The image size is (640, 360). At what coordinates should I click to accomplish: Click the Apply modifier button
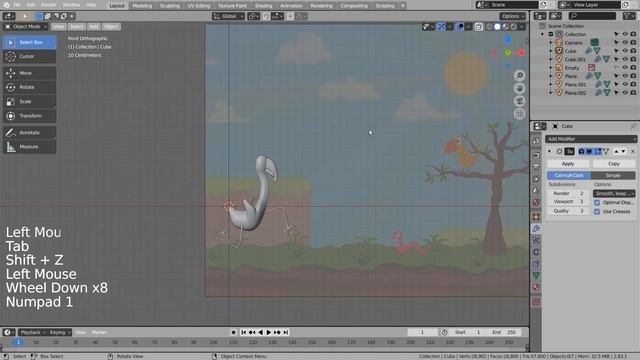(x=568, y=164)
